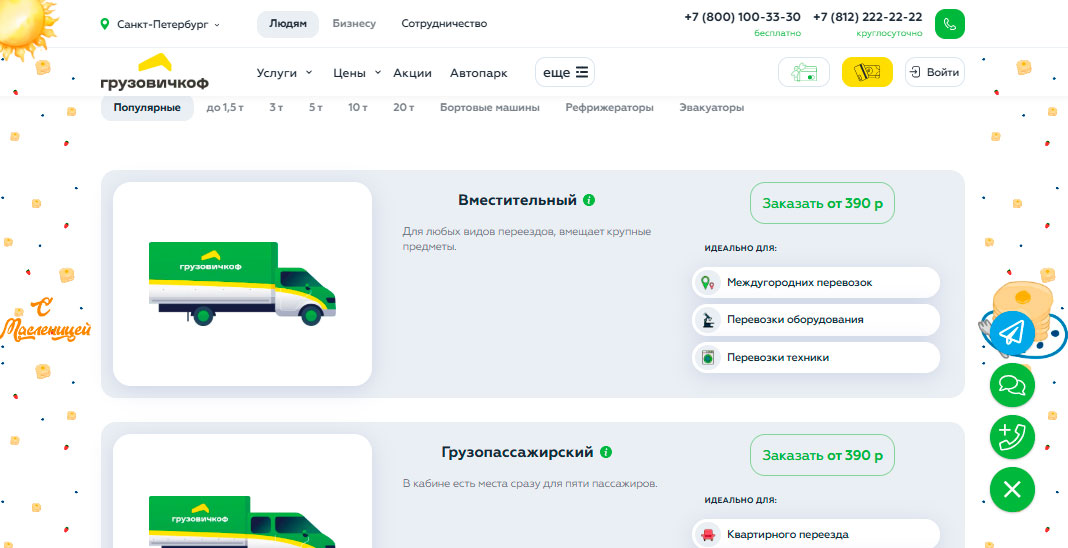1068x548 pixels.
Task: Select the Бортовые машины filter
Action: coord(490,108)
